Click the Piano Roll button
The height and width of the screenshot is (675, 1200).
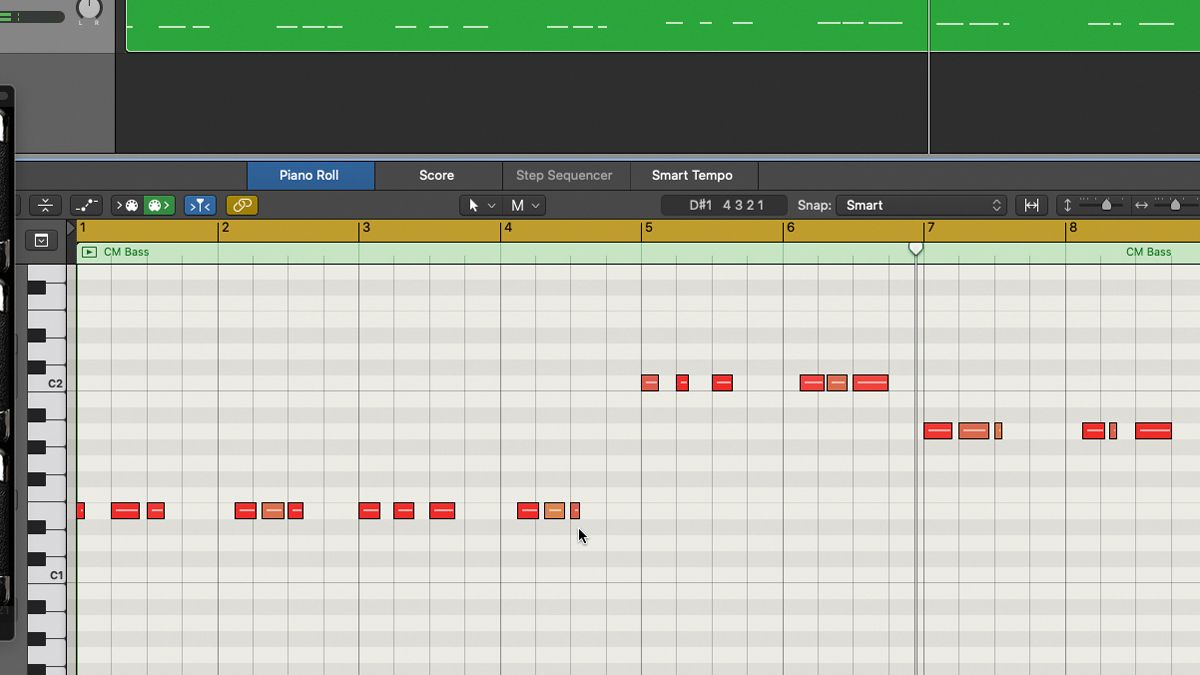[310, 175]
